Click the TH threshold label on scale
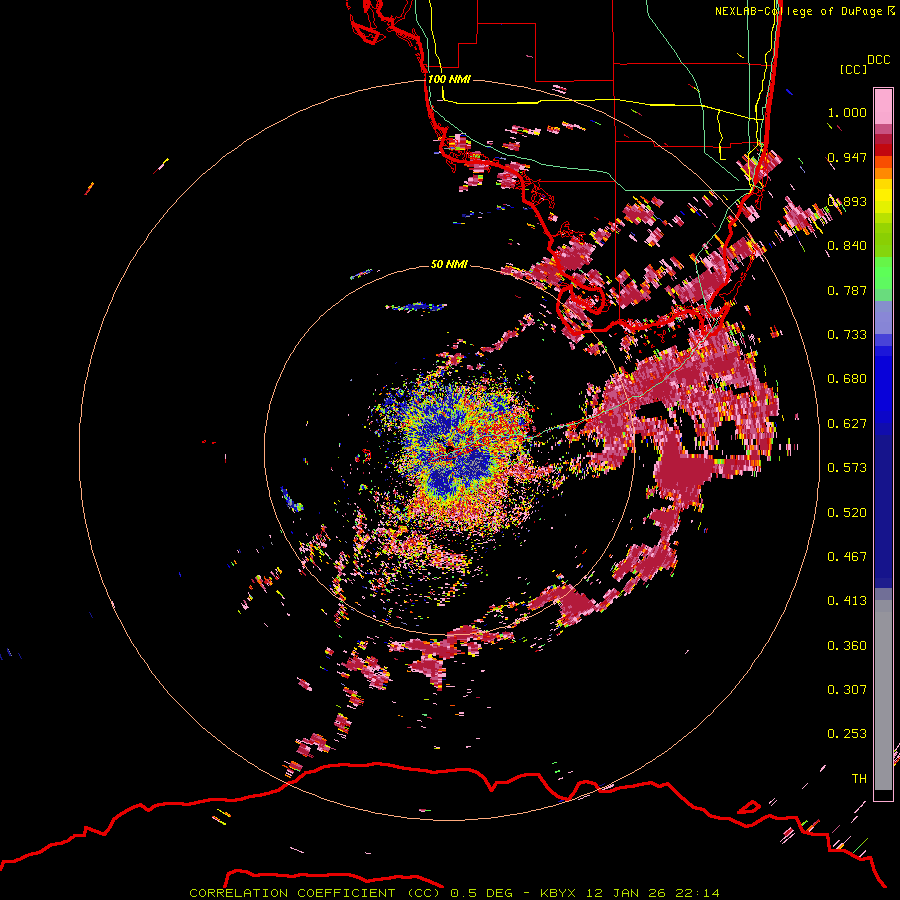This screenshot has height=900, width=900. [859, 779]
